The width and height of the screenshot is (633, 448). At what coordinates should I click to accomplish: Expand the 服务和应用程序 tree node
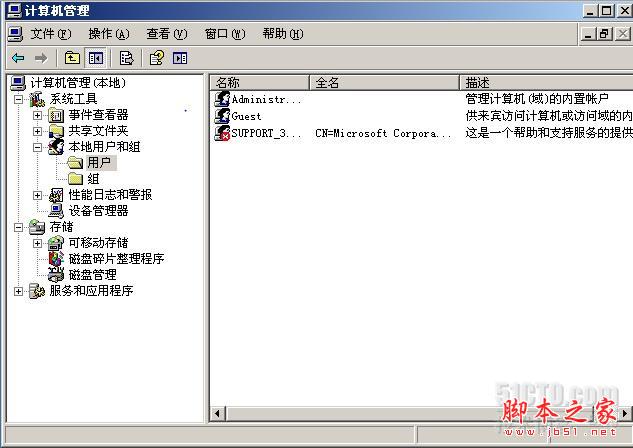click(x=18, y=291)
